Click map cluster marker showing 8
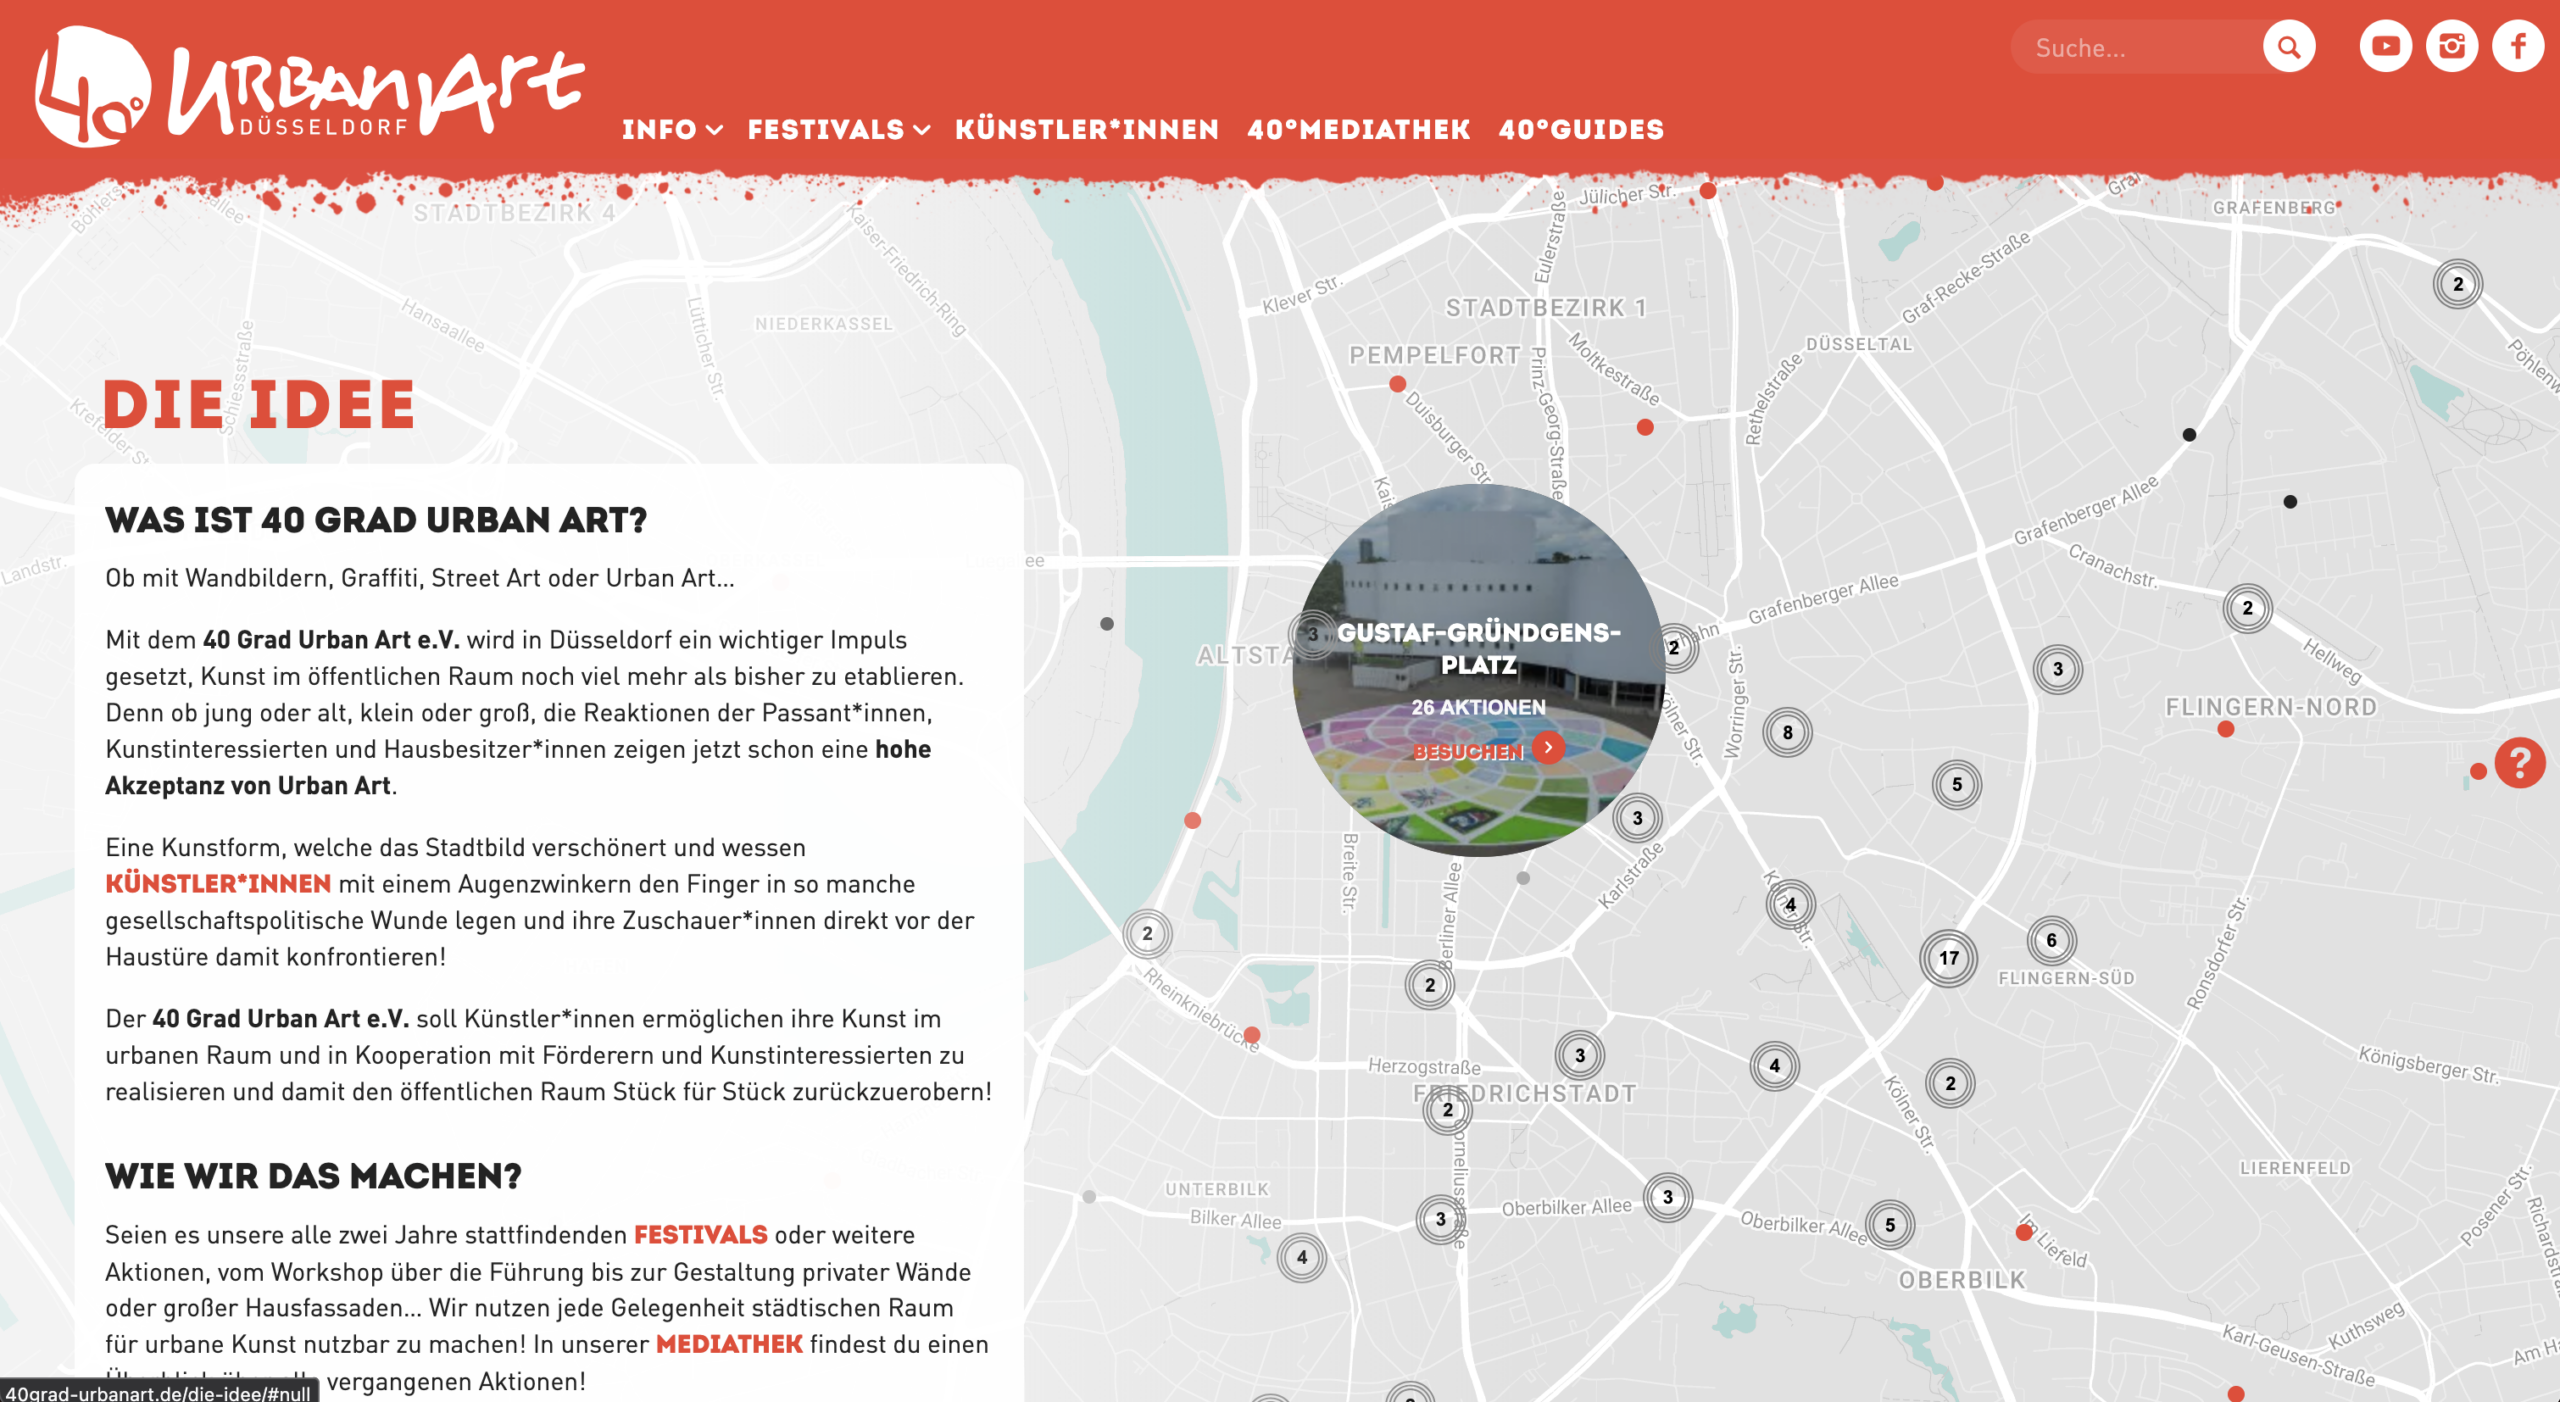The height and width of the screenshot is (1402, 2560). (x=1787, y=732)
